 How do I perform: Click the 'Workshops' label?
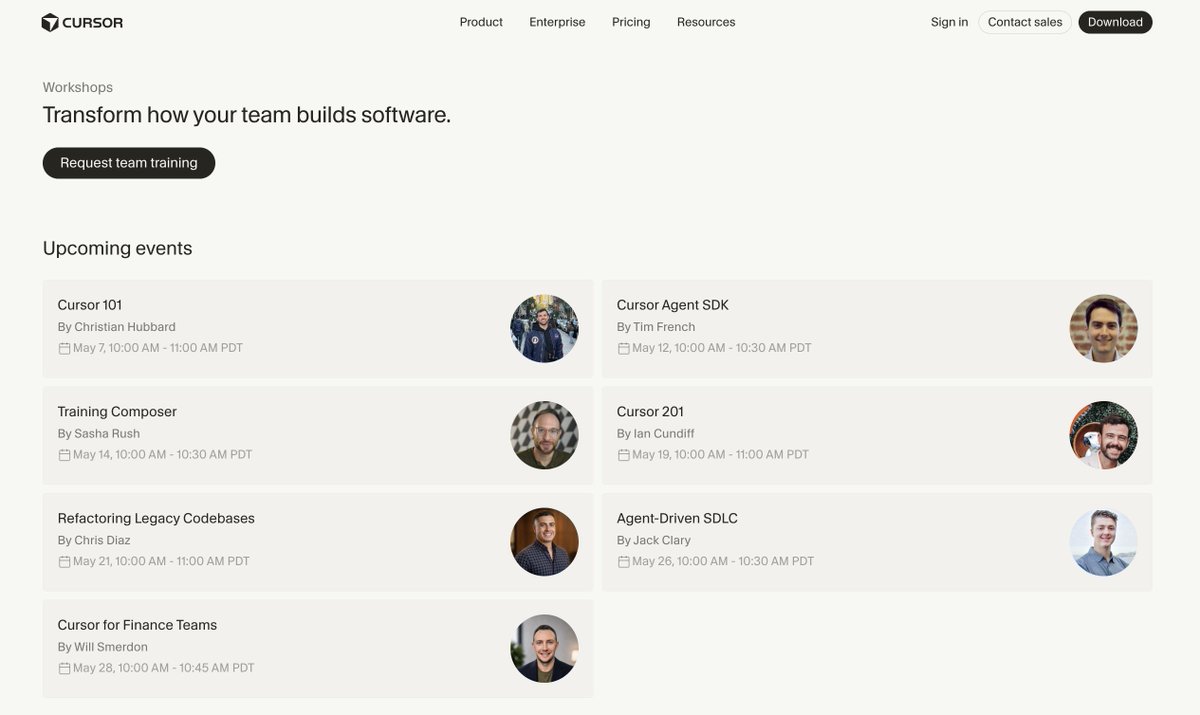click(77, 87)
